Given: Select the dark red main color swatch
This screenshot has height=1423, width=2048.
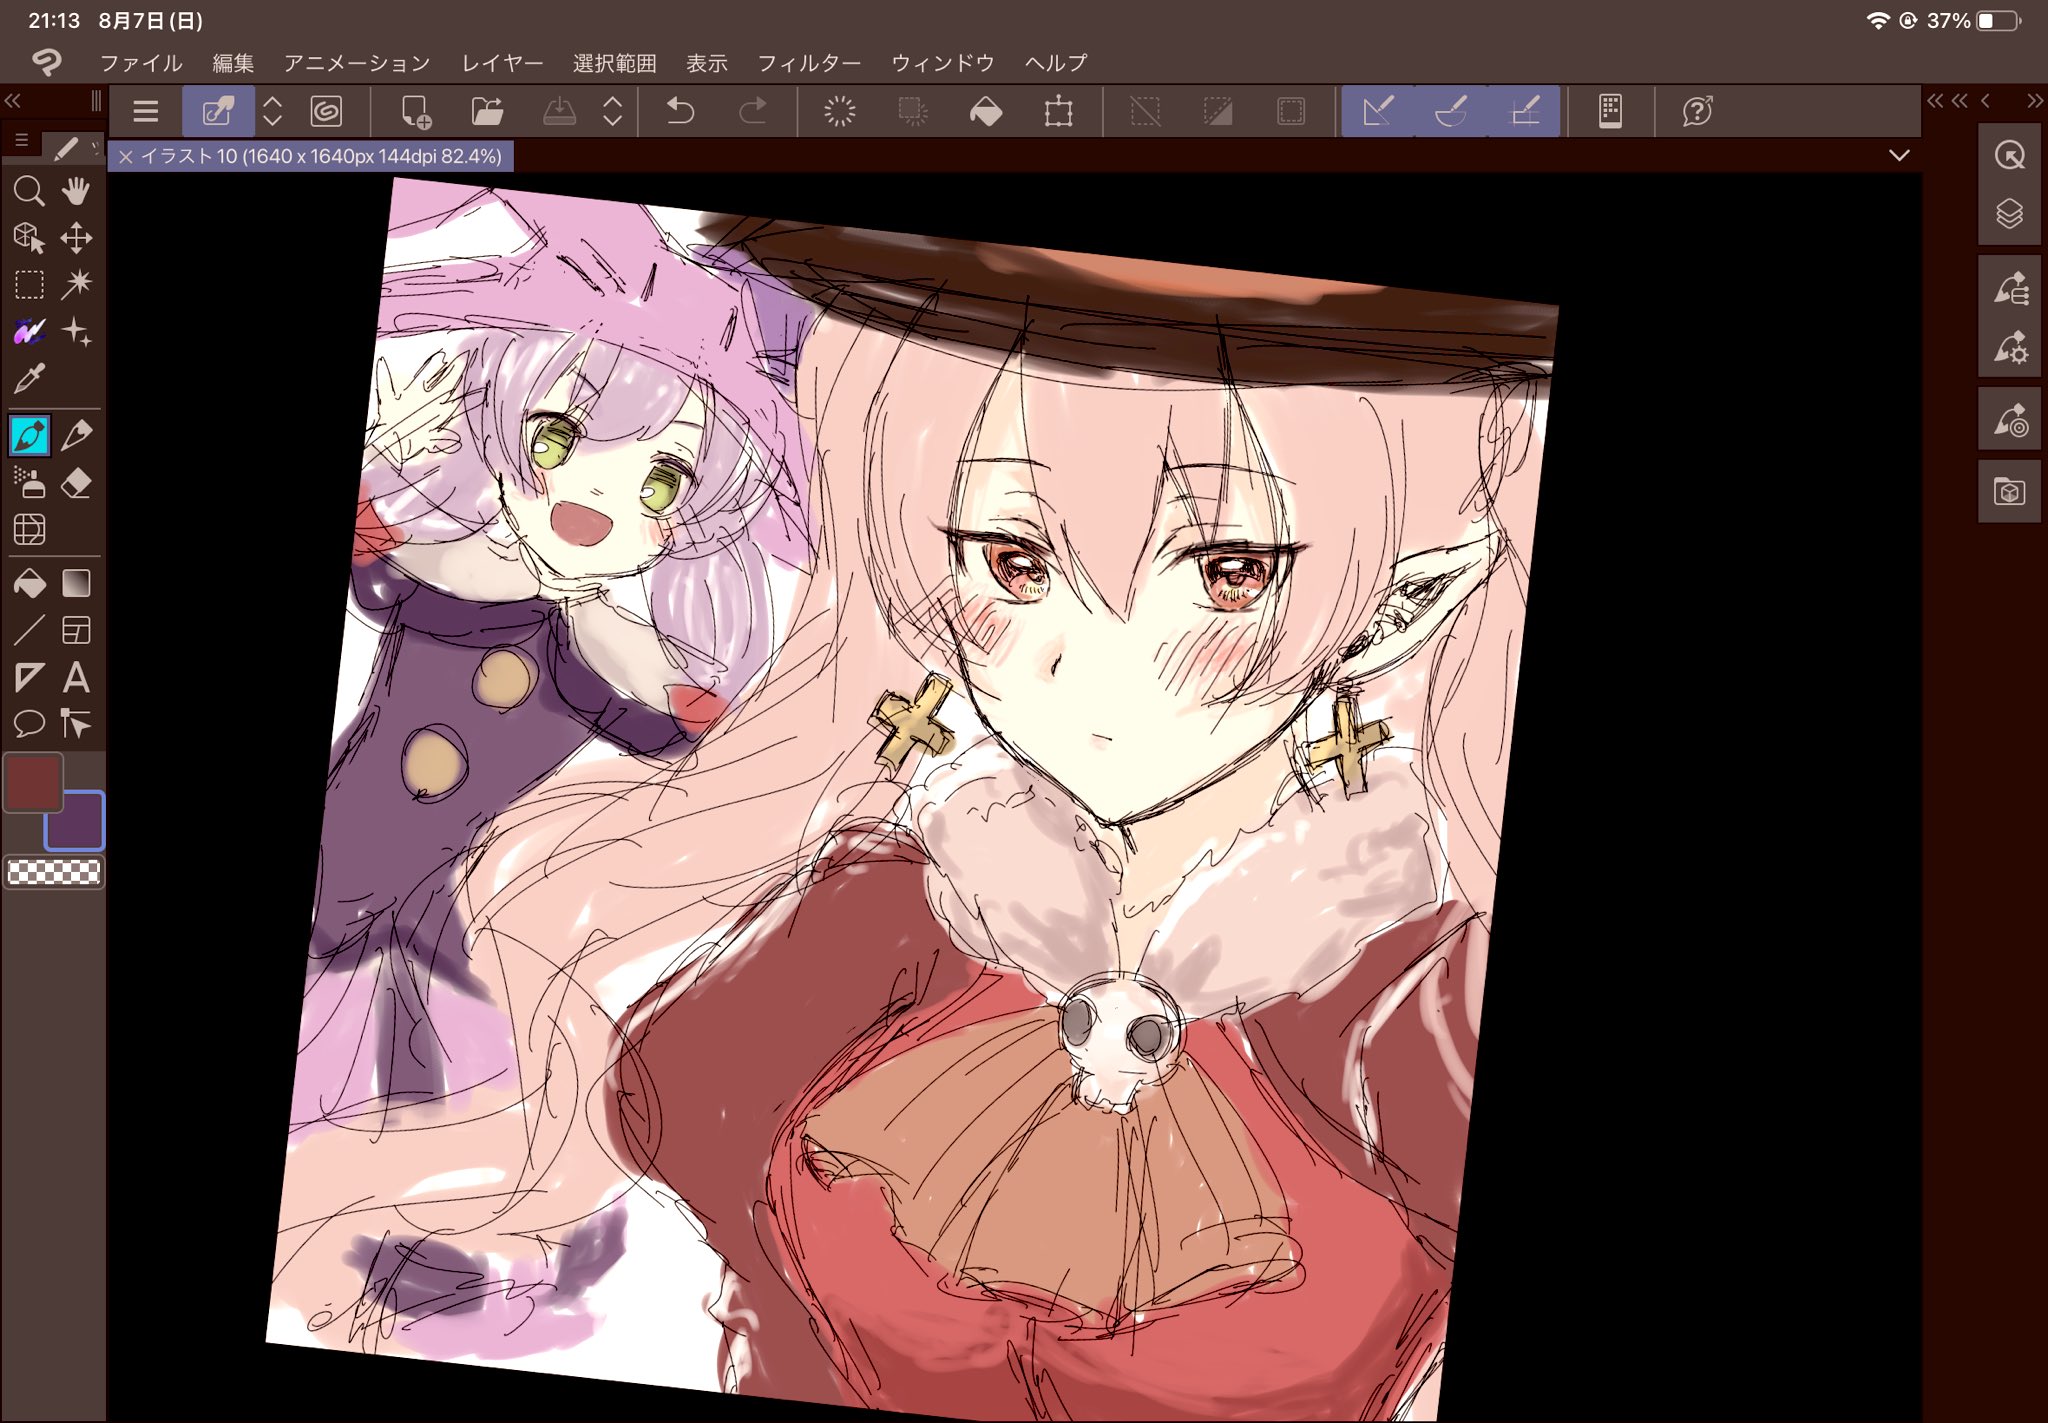Looking at the screenshot, I should pos(33,782).
